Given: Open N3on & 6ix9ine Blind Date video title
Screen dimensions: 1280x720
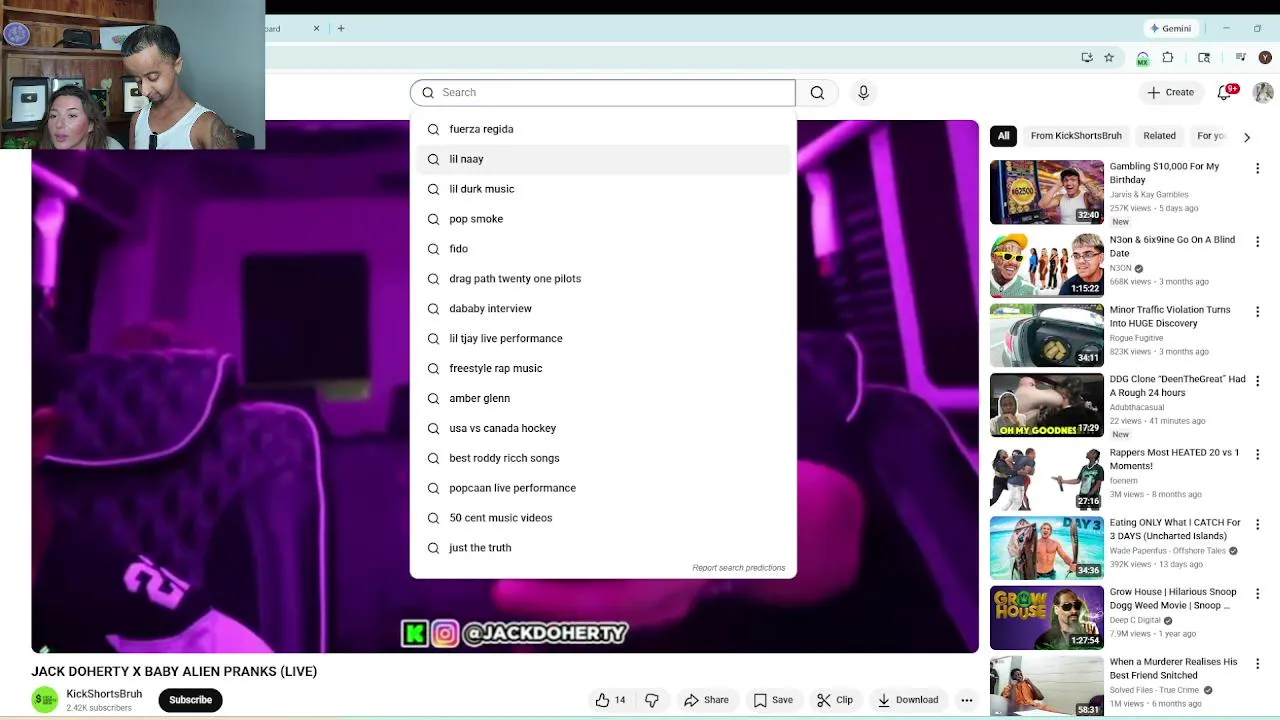Looking at the screenshot, I should coord(1172,247).
